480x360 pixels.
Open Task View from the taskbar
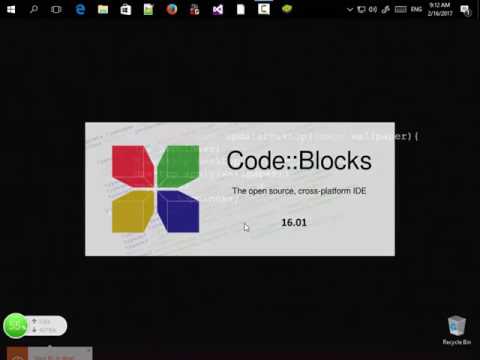56,9
